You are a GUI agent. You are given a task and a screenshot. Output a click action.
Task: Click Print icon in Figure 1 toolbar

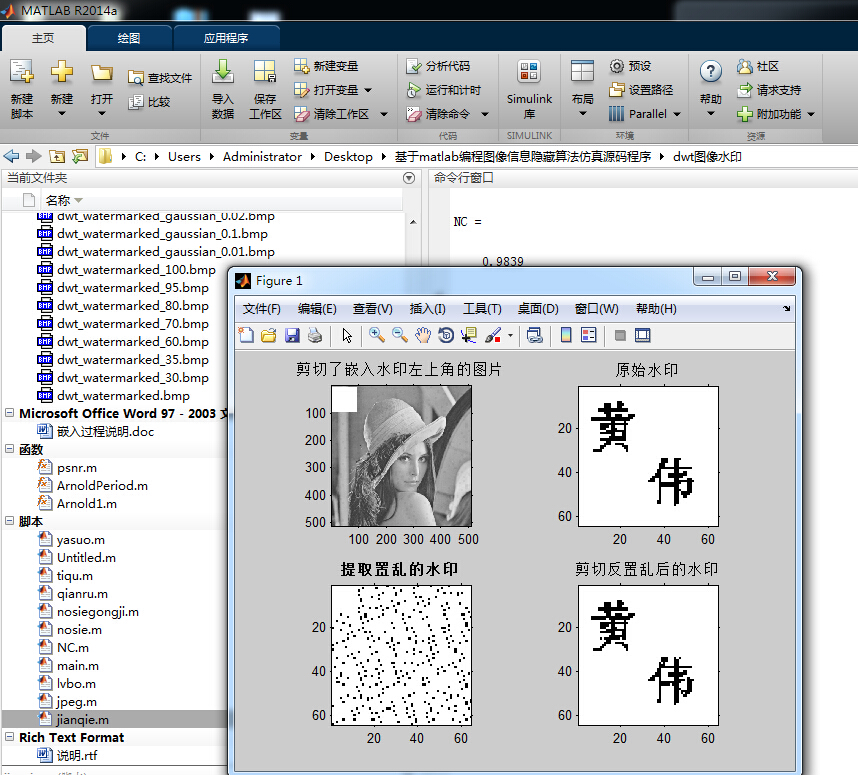(315, 335)
